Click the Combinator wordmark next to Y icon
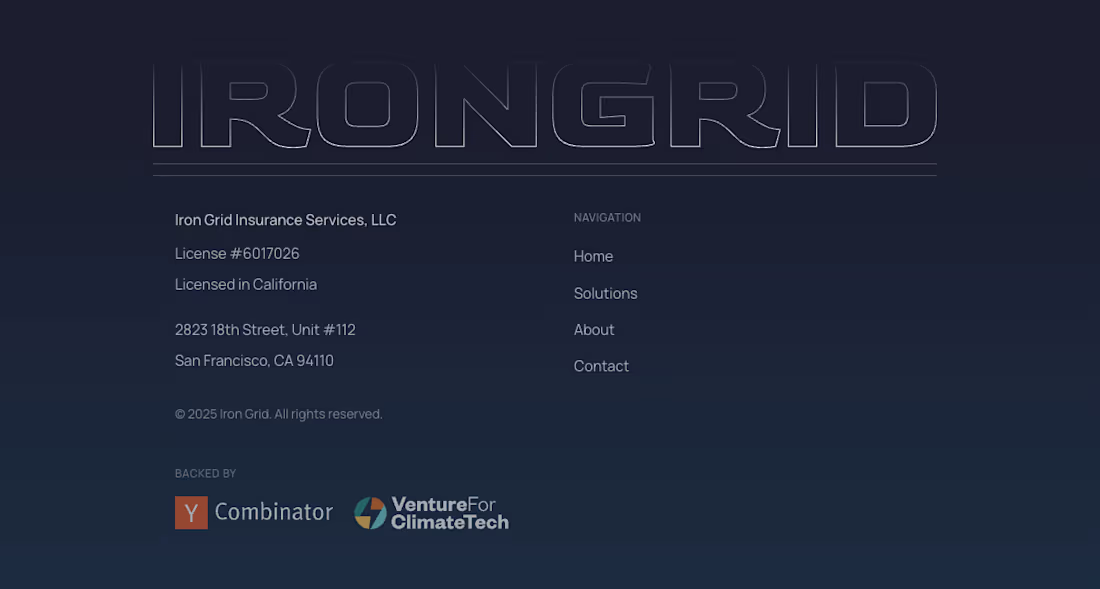 click(273, 512)
